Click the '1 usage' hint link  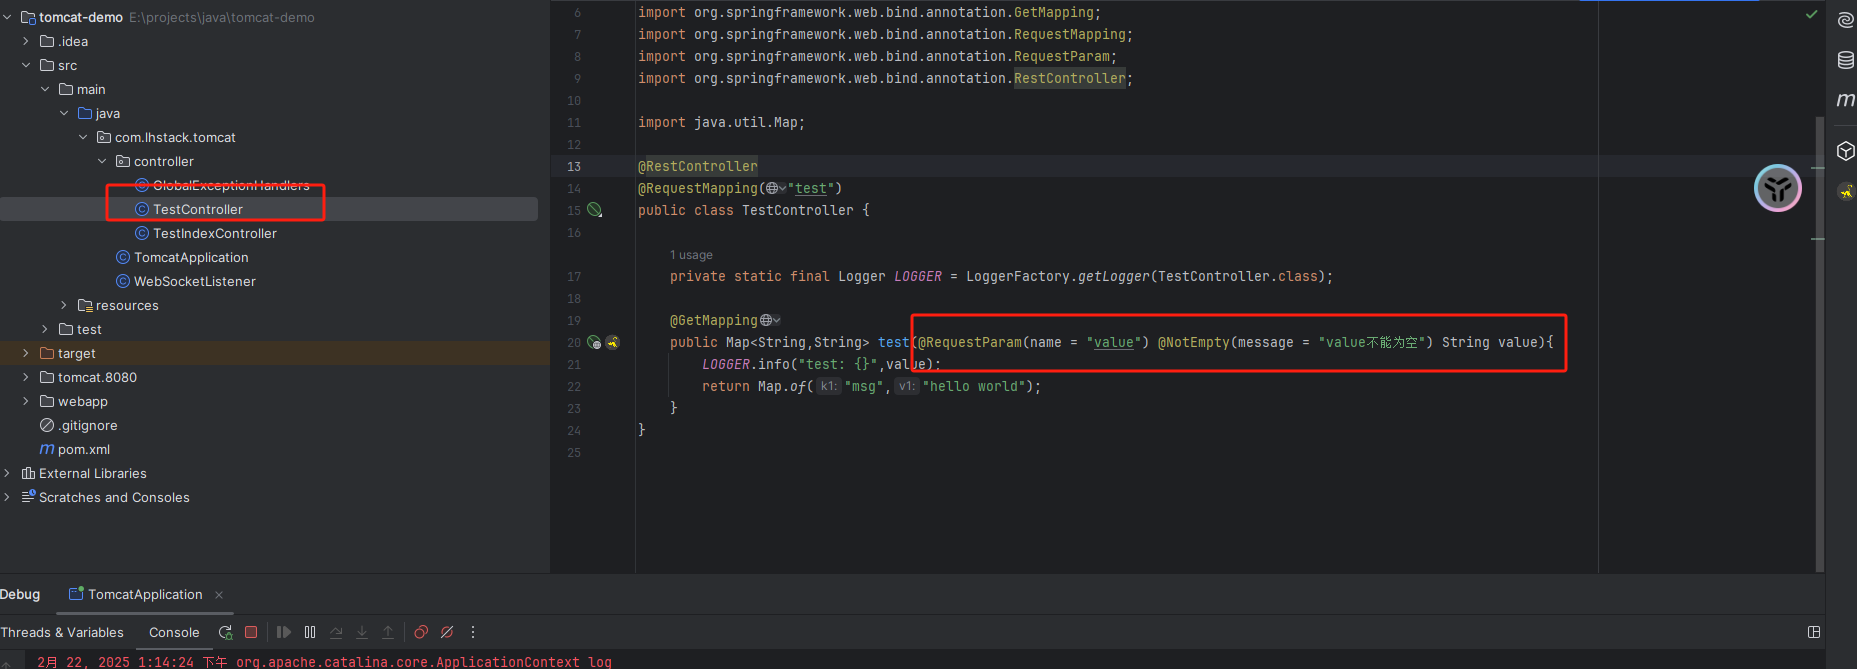pyautogui.click(x=691, y=255)
